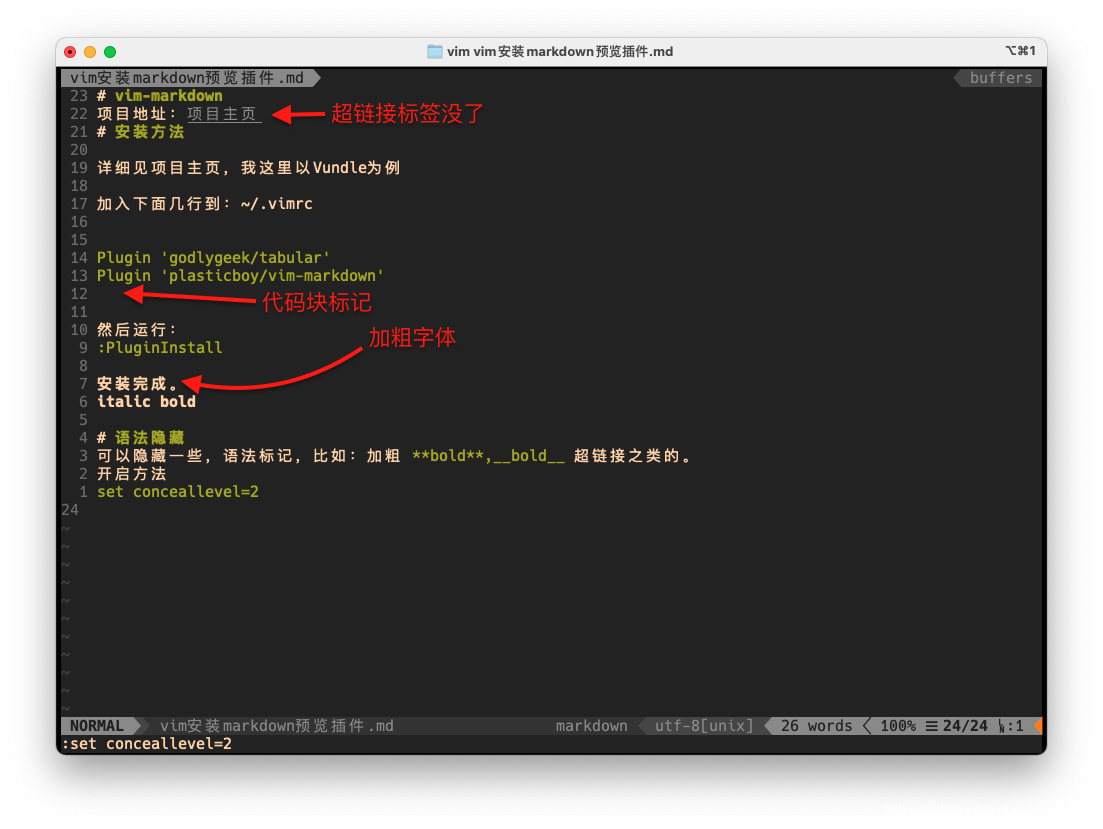Click the 'set conceallevel=2' line in the document

(178, 492)
